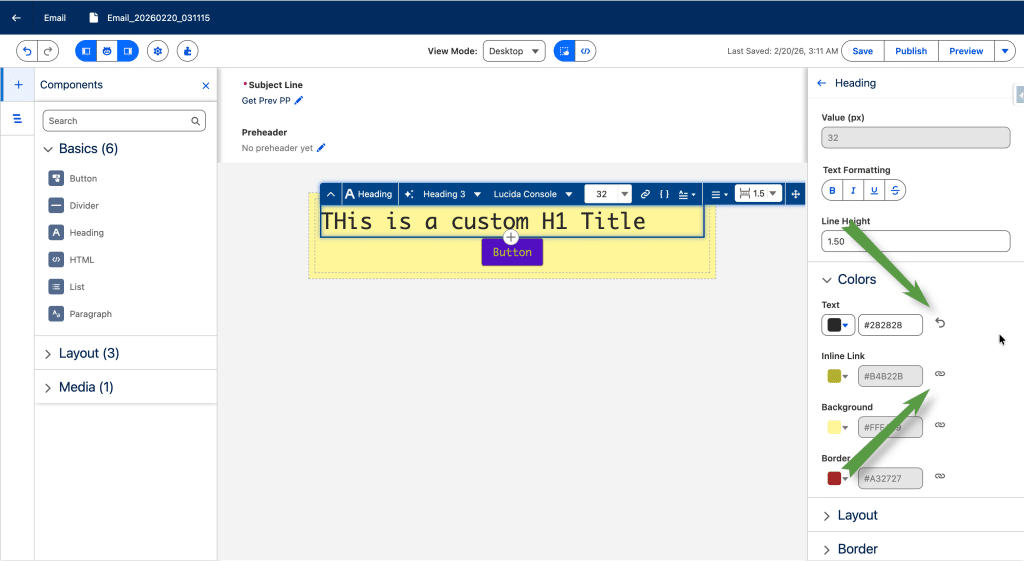This screenshot has width=1024, height=561.
Task: Click the Save button
Action: point(862,51)
